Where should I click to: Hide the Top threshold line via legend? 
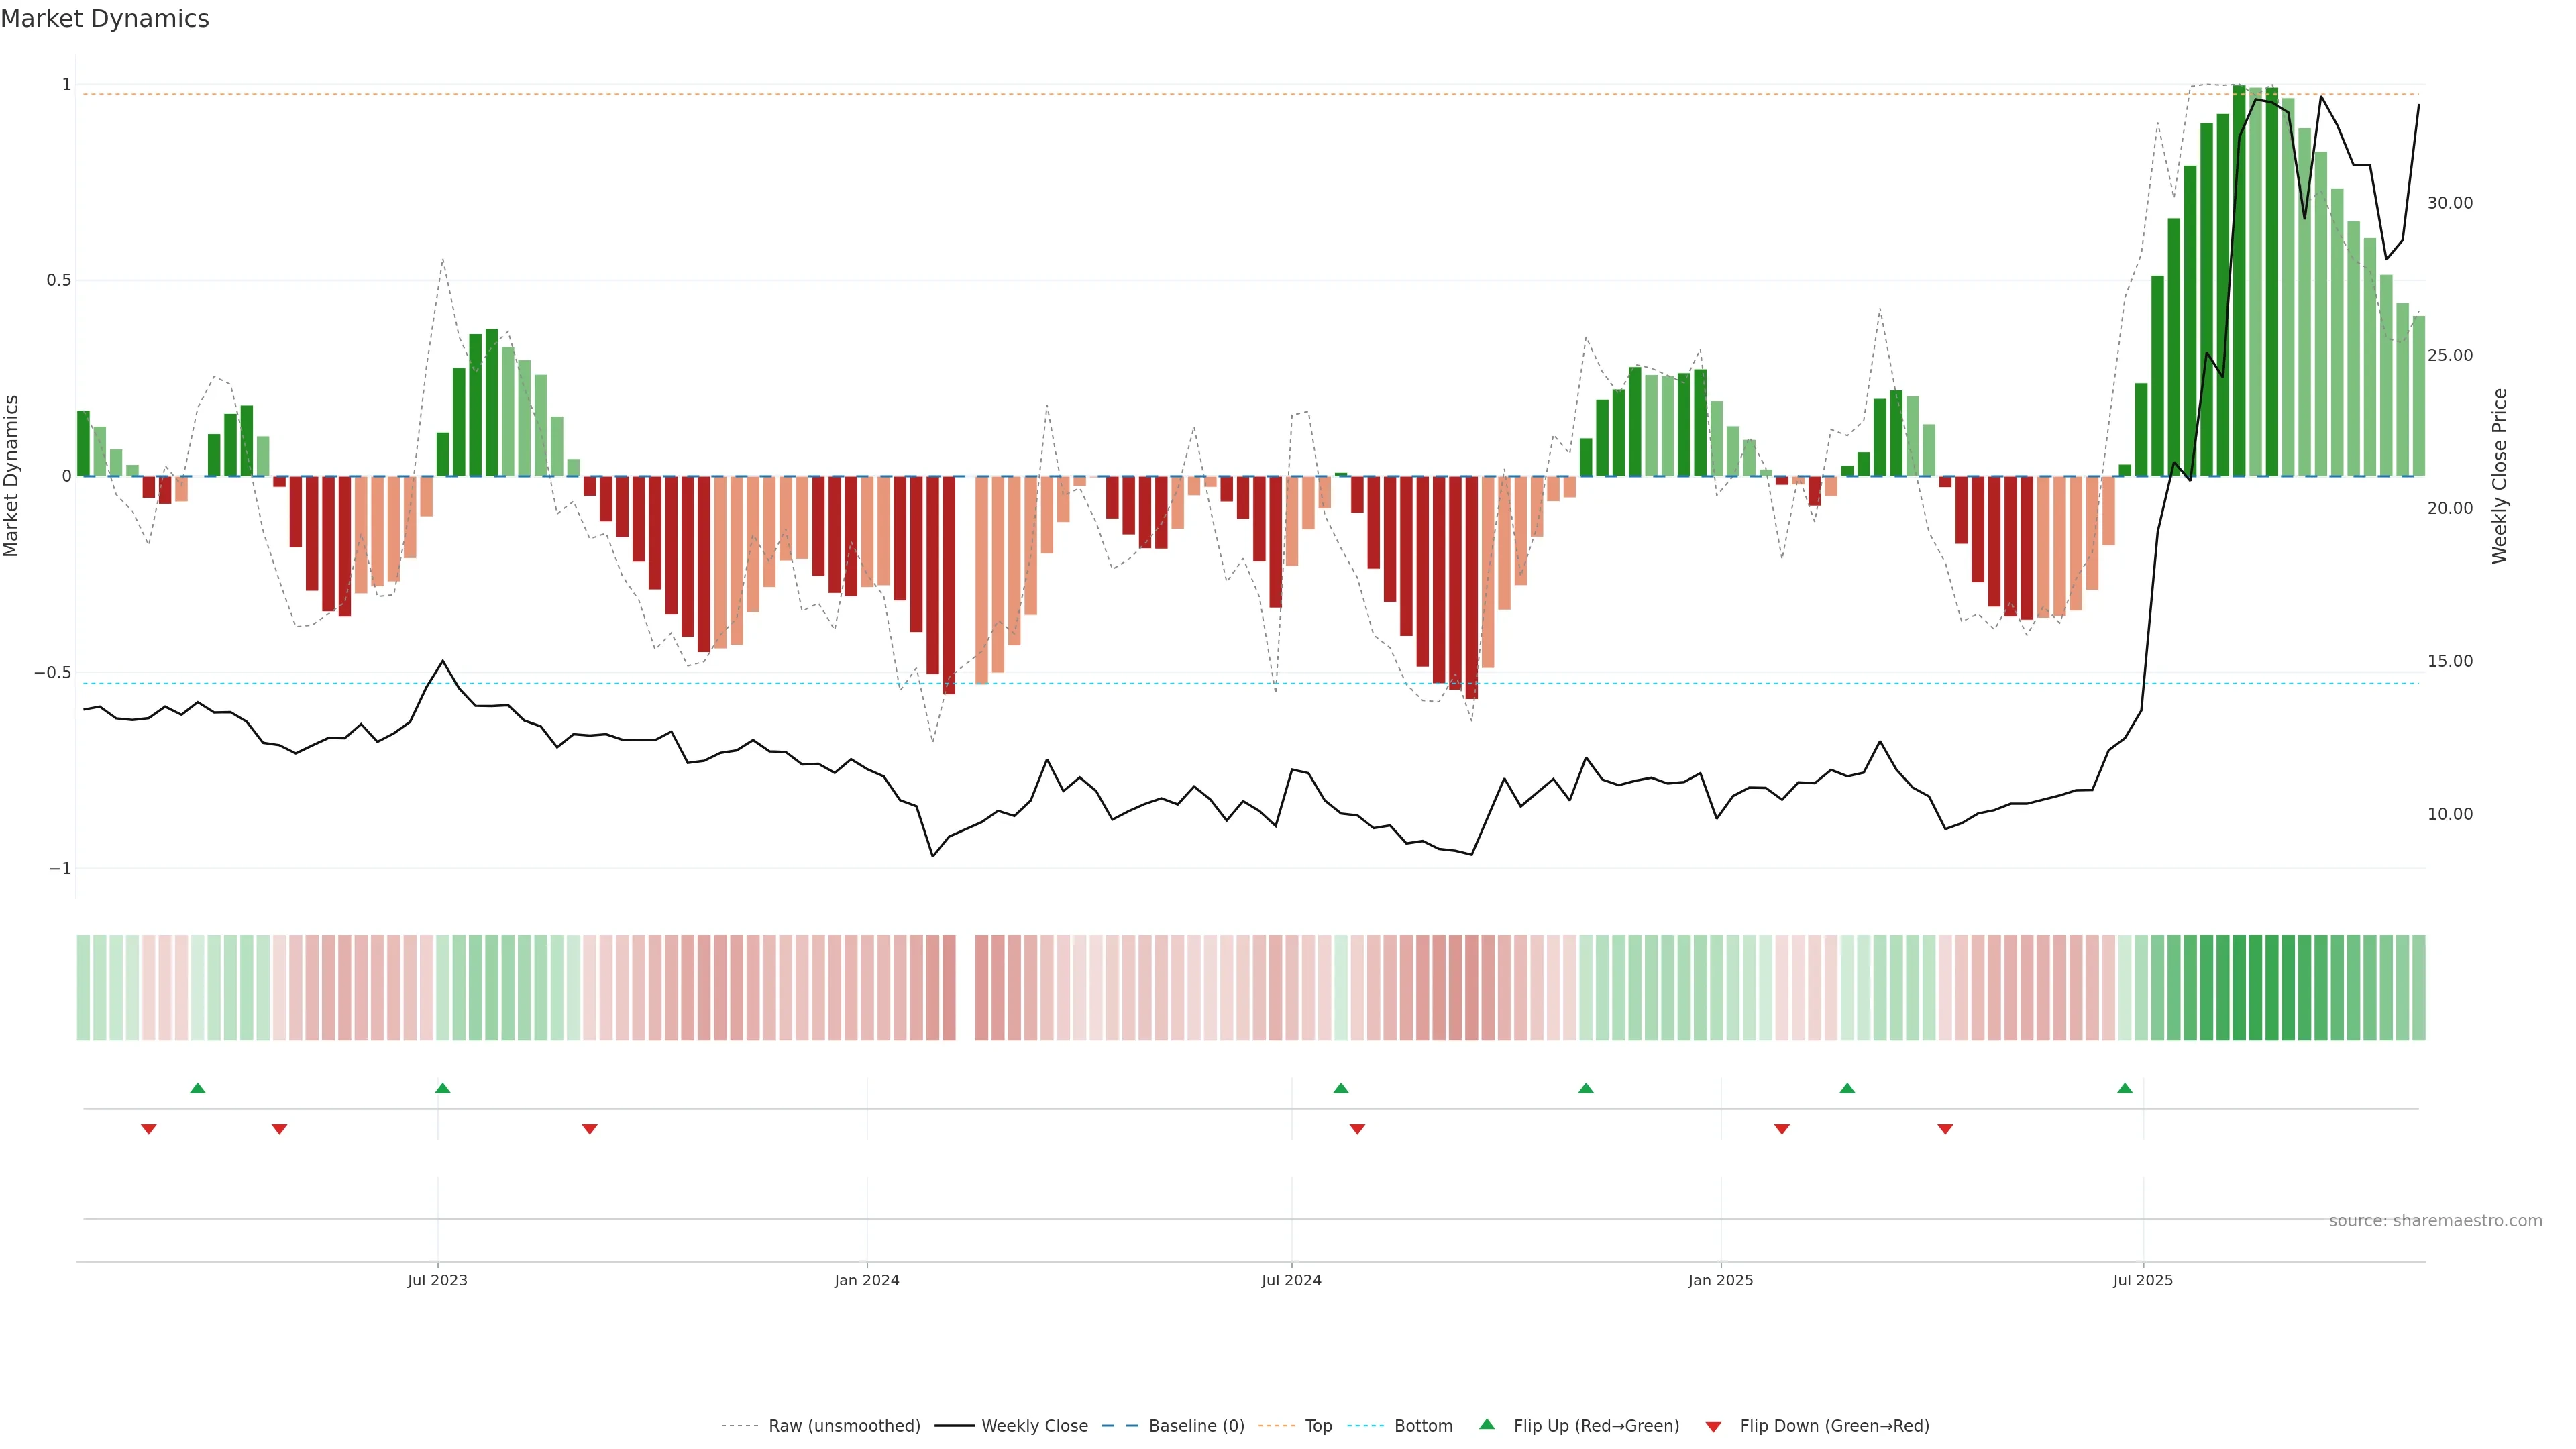(1318, 1426)
